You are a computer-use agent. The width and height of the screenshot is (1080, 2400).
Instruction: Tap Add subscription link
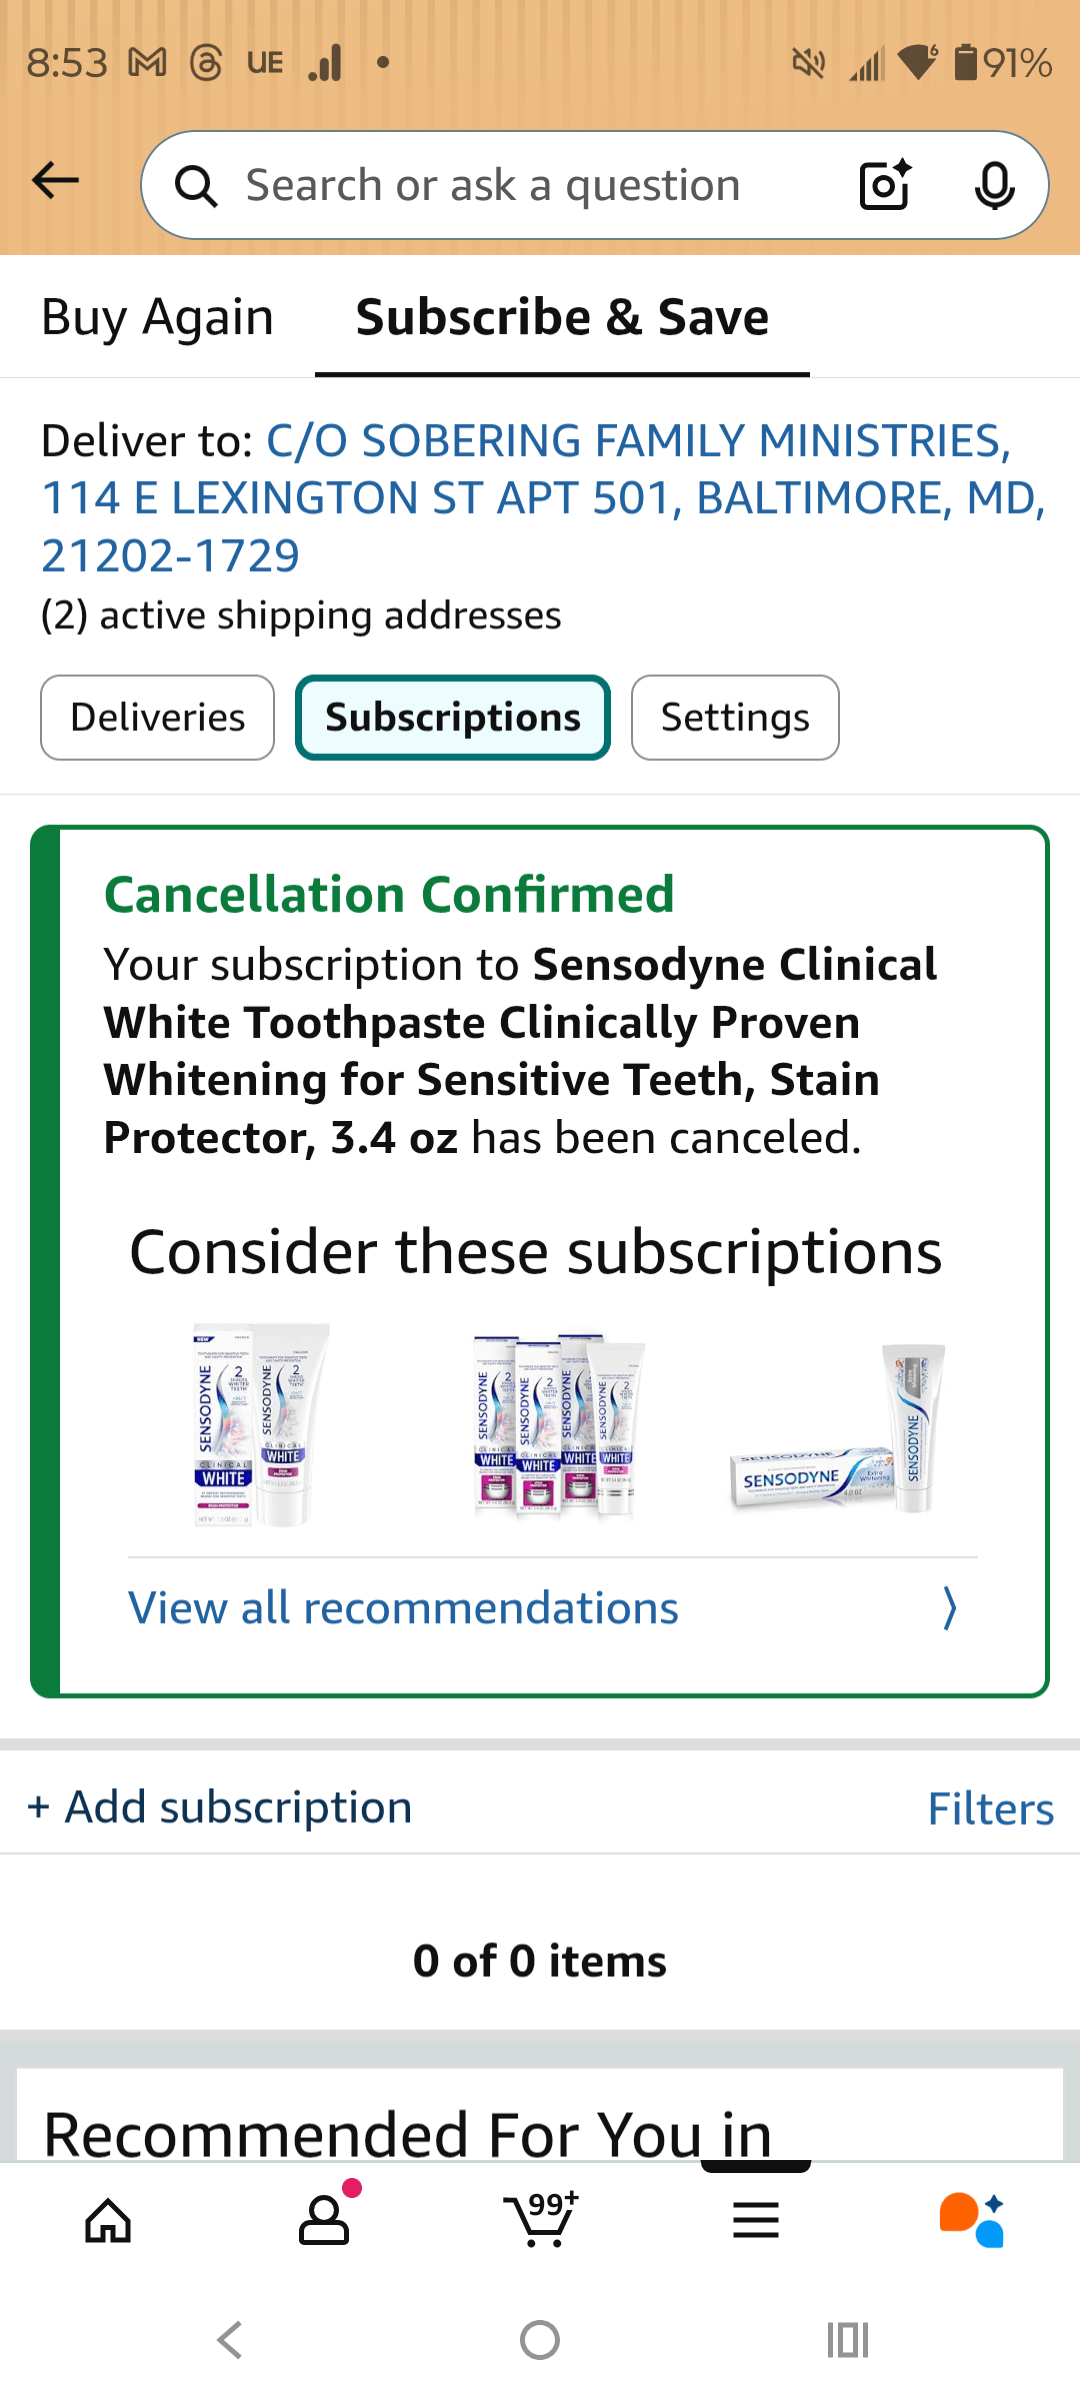[x=220, y=1808]
